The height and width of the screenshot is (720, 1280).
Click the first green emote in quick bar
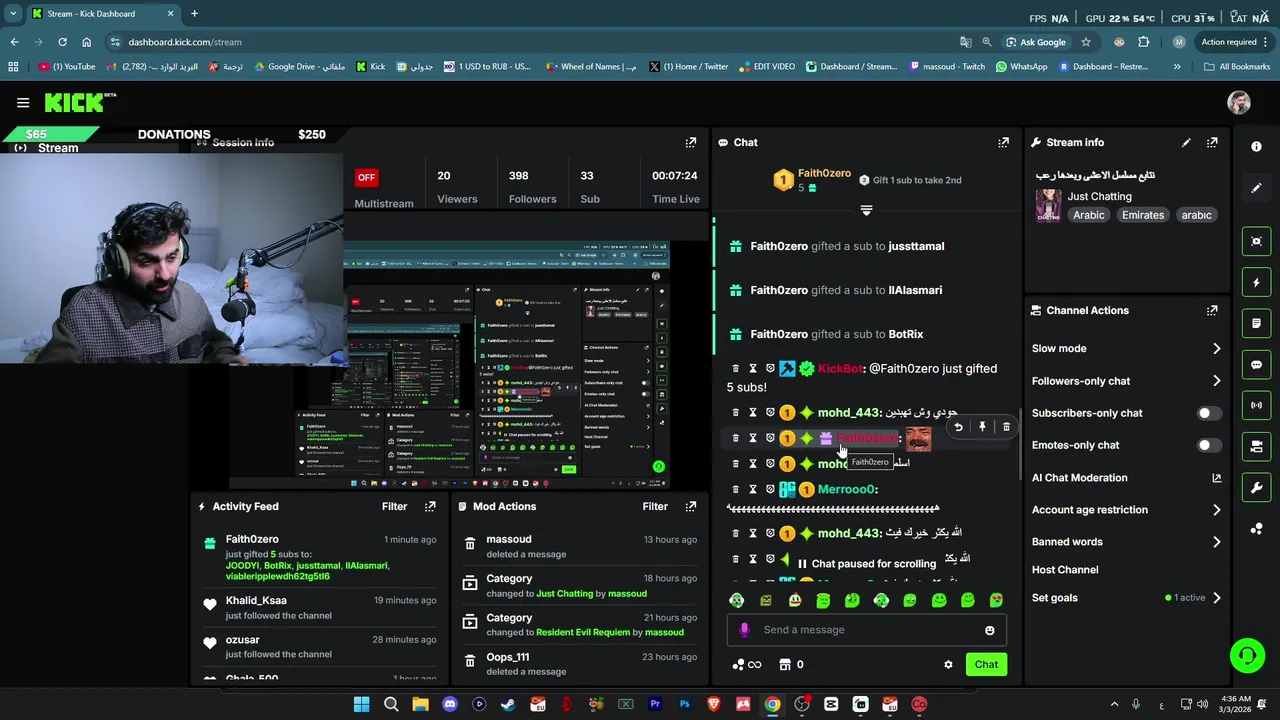[737, 600]
